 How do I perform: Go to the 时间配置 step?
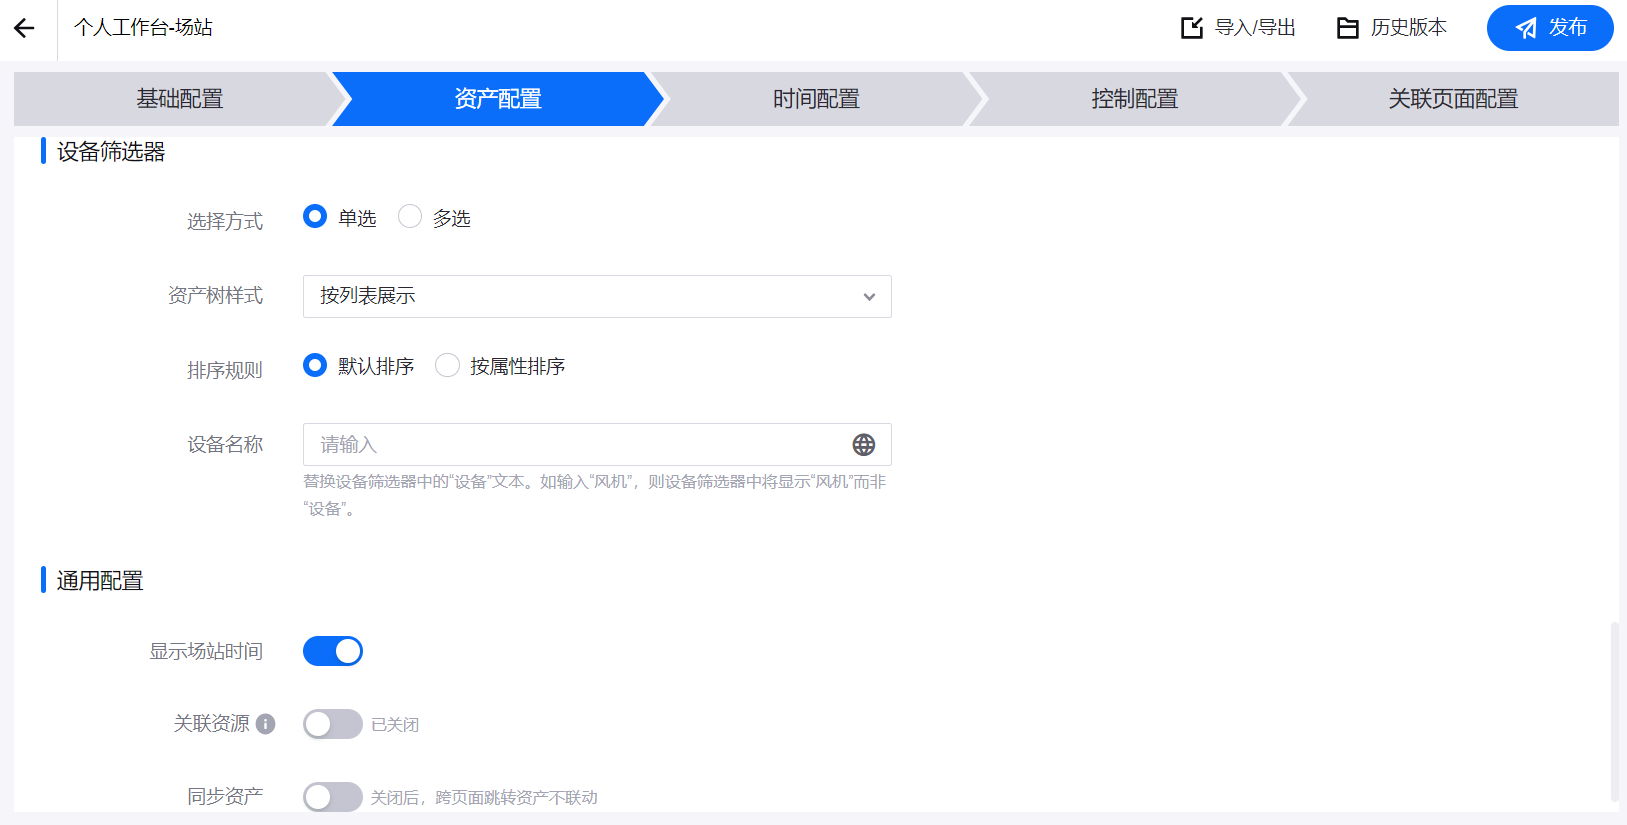[816, 99]
